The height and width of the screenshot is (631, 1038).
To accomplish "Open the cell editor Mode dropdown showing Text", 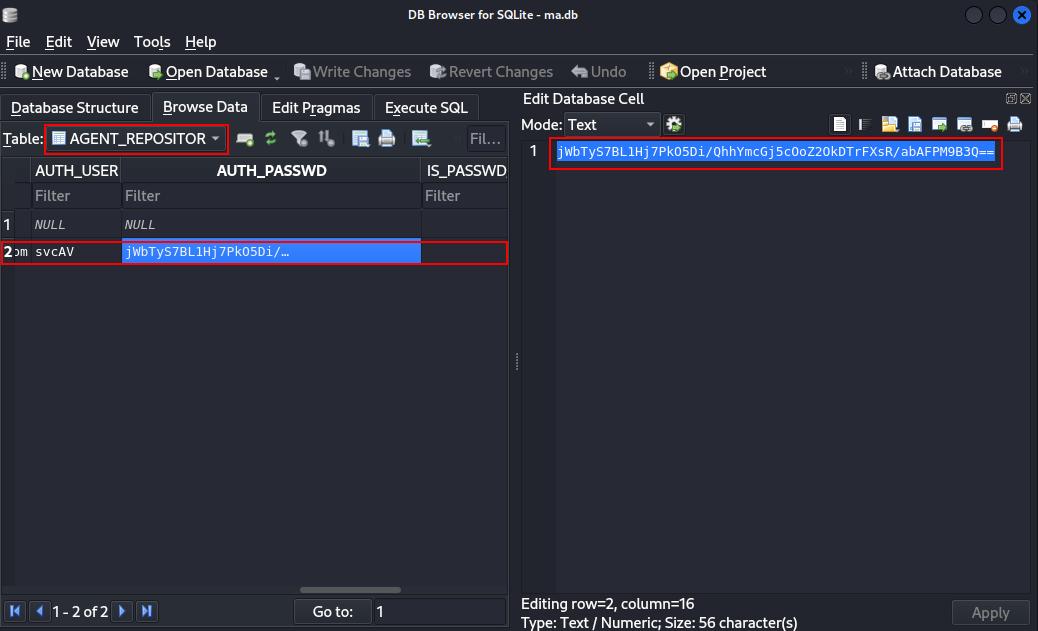I will click(612, 124).
